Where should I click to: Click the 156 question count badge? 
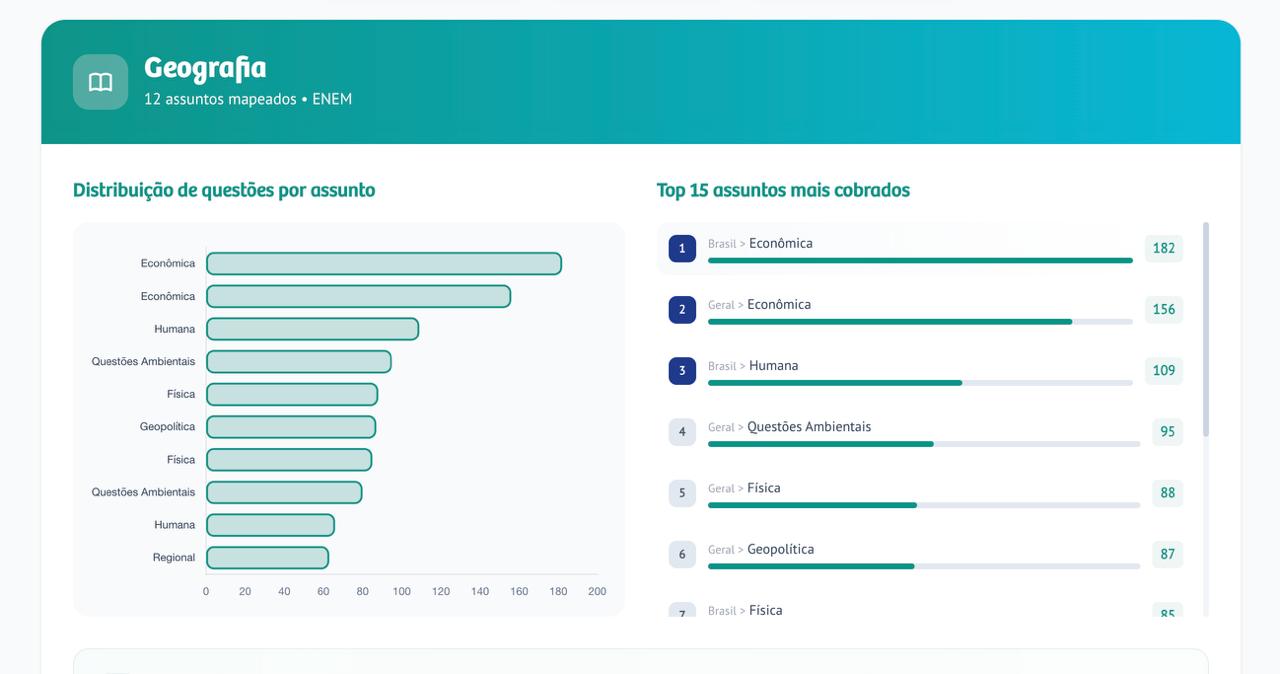click(x=1163, y=310)
